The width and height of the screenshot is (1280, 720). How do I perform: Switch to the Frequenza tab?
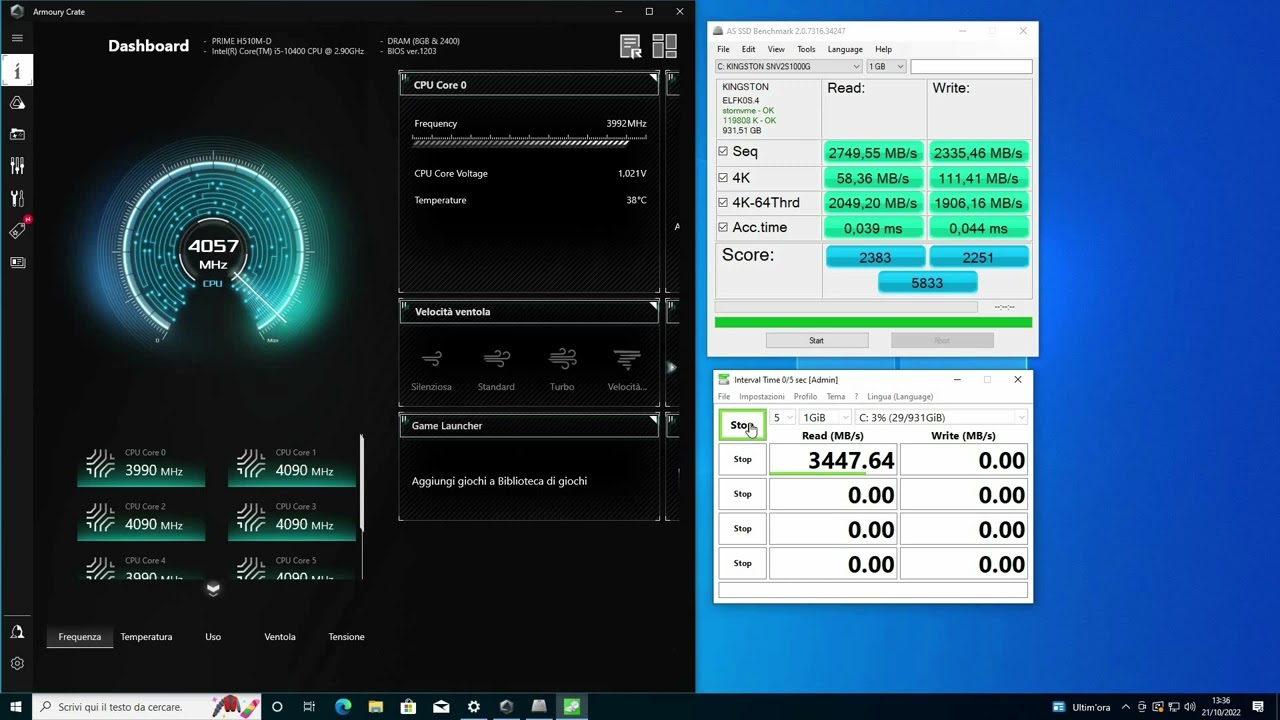coord(80,637)
